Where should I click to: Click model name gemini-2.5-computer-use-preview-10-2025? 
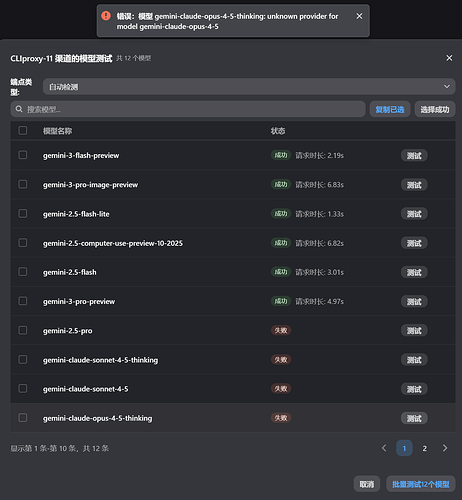pos(113,243)
